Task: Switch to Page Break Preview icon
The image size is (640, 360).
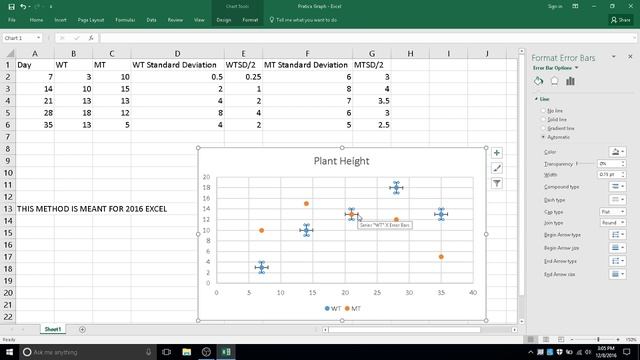Action: (561, 340)
